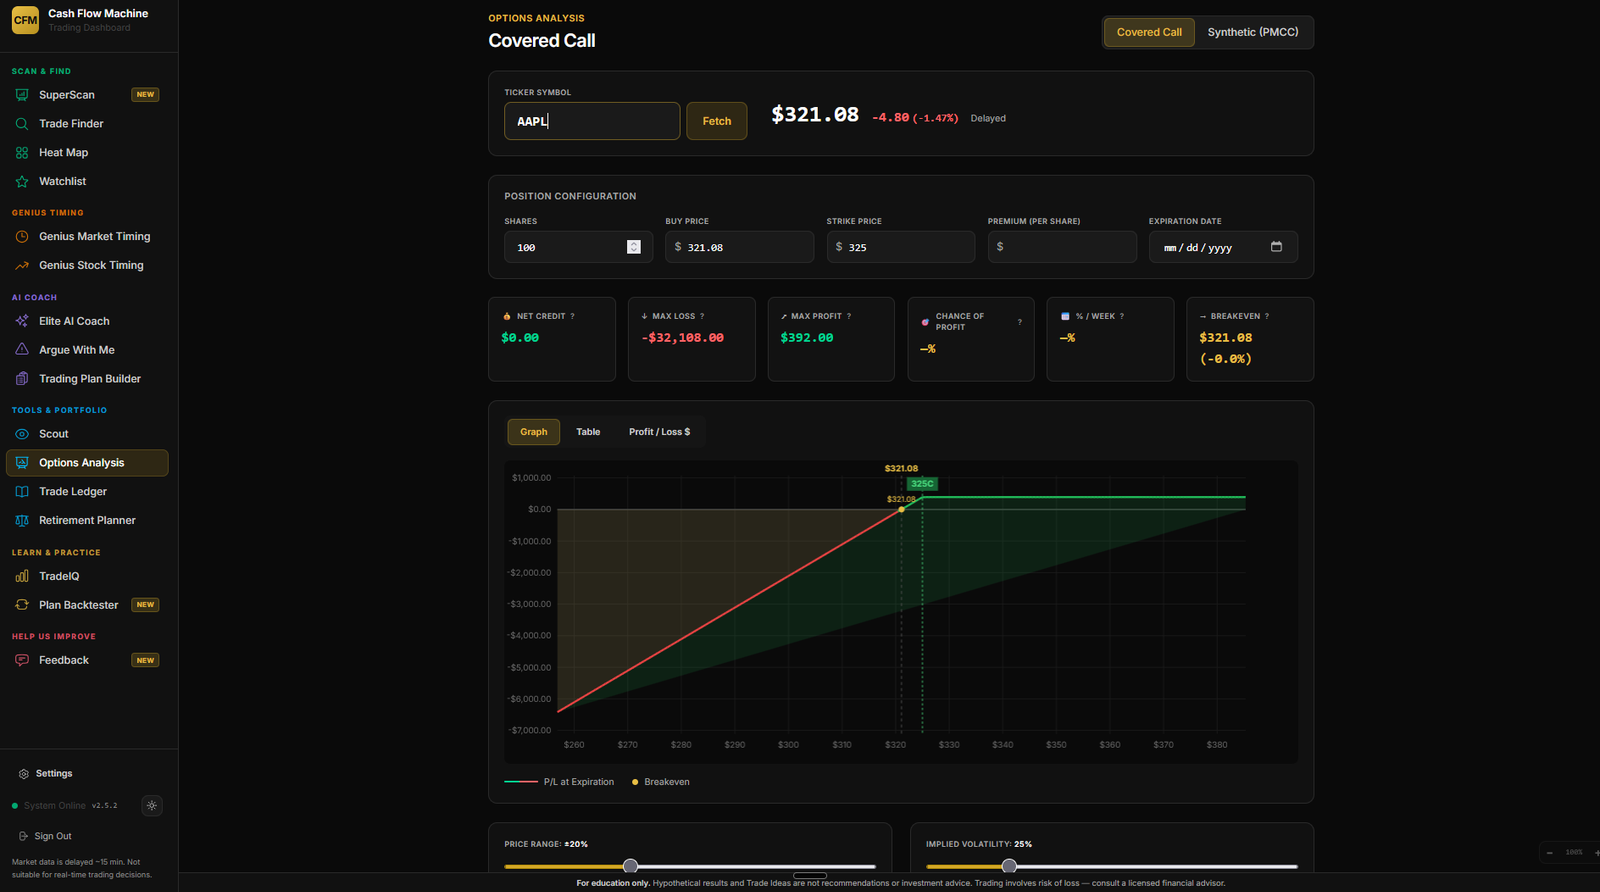The image size is (1600, 892).
Task: Click the 325C strike marker on chart
Action: 922,484
